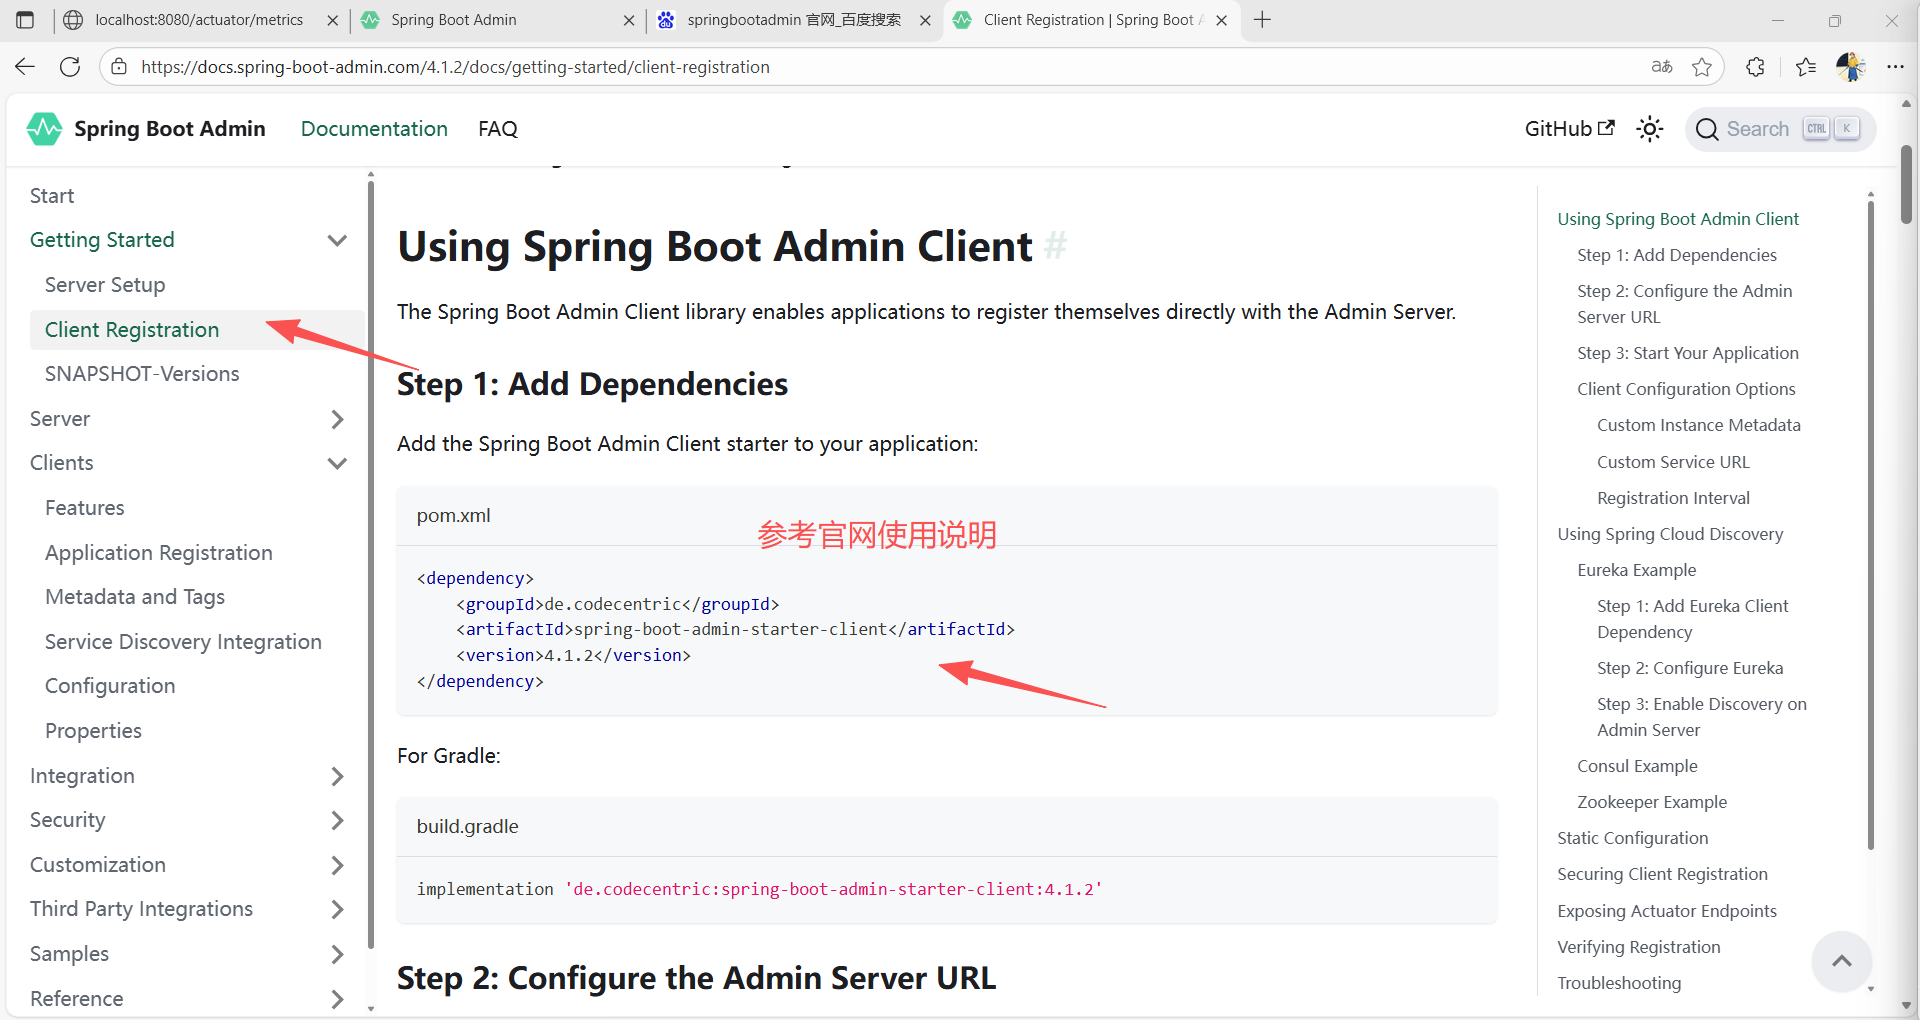
Task: Click the sidebar navigation scrollbar
Action: click(371, 565)
